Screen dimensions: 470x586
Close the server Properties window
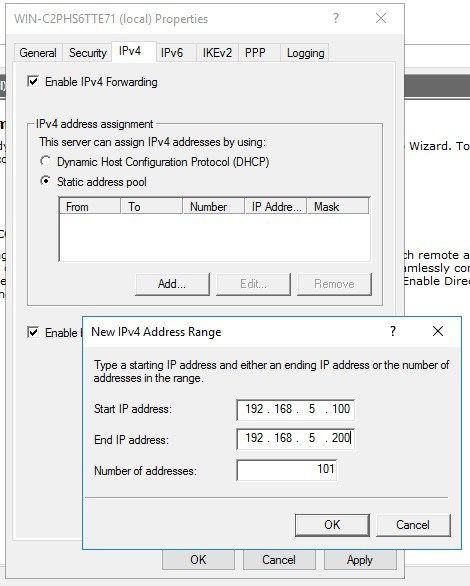click(381, 18)
